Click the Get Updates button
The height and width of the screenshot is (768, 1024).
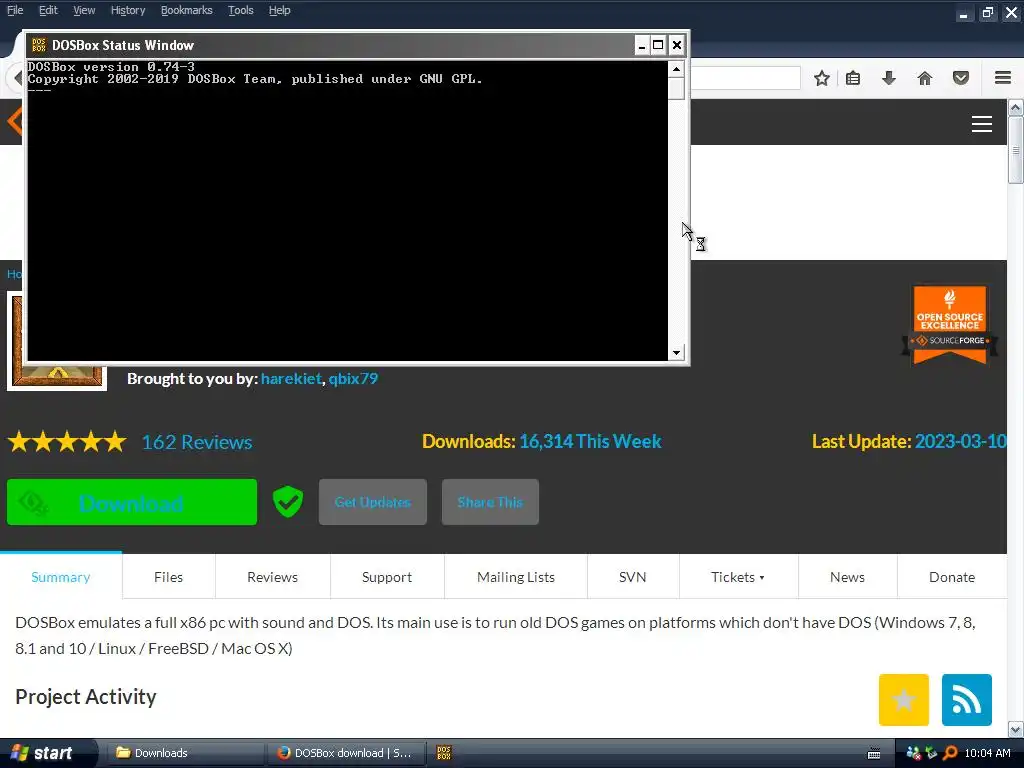(372, 502)
